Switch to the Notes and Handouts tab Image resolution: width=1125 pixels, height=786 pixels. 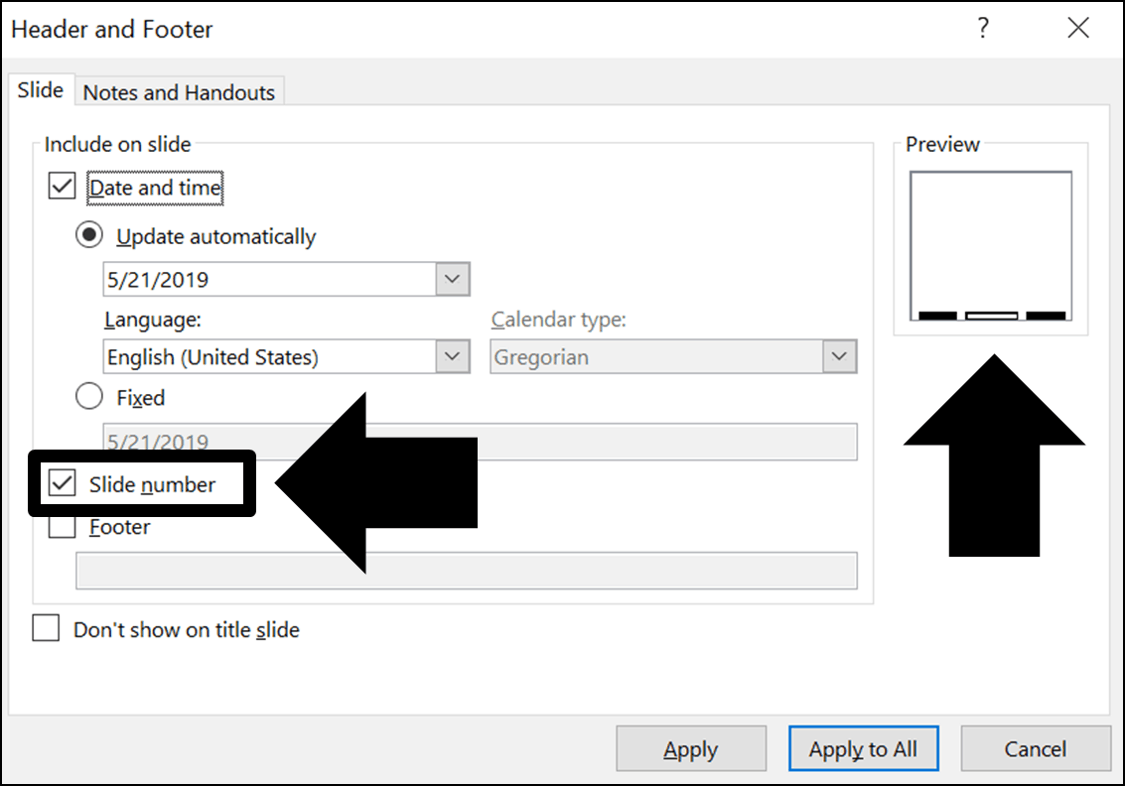click(179, 92)
